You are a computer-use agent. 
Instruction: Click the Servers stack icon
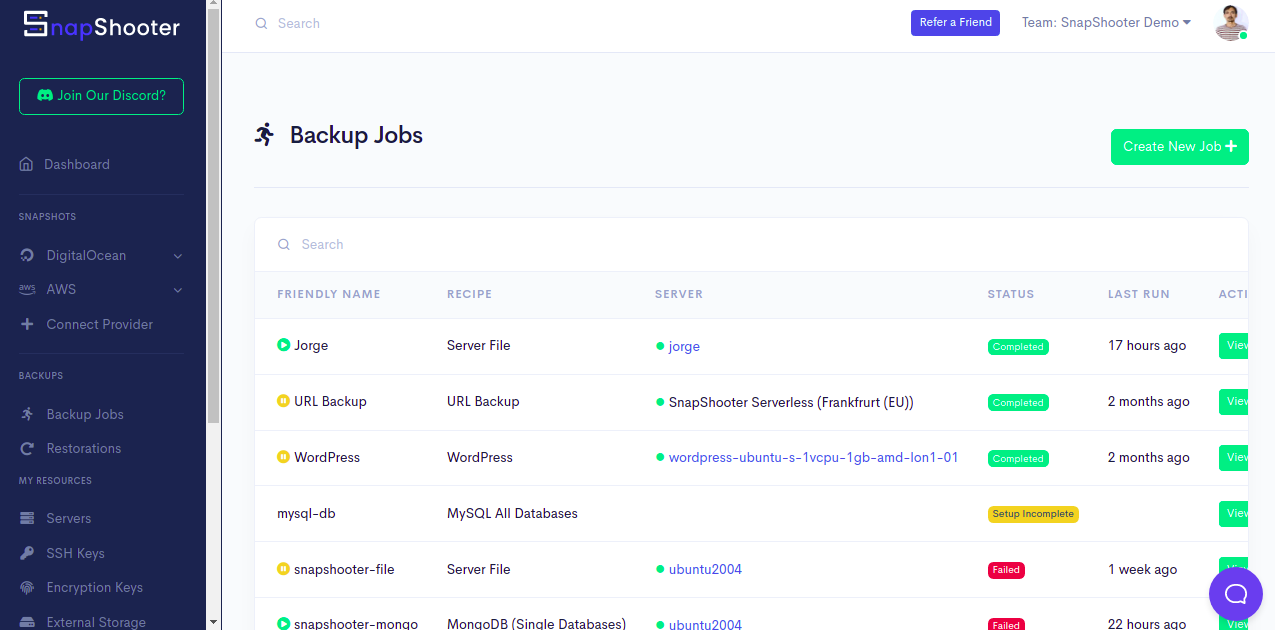[x=27, y=518]
